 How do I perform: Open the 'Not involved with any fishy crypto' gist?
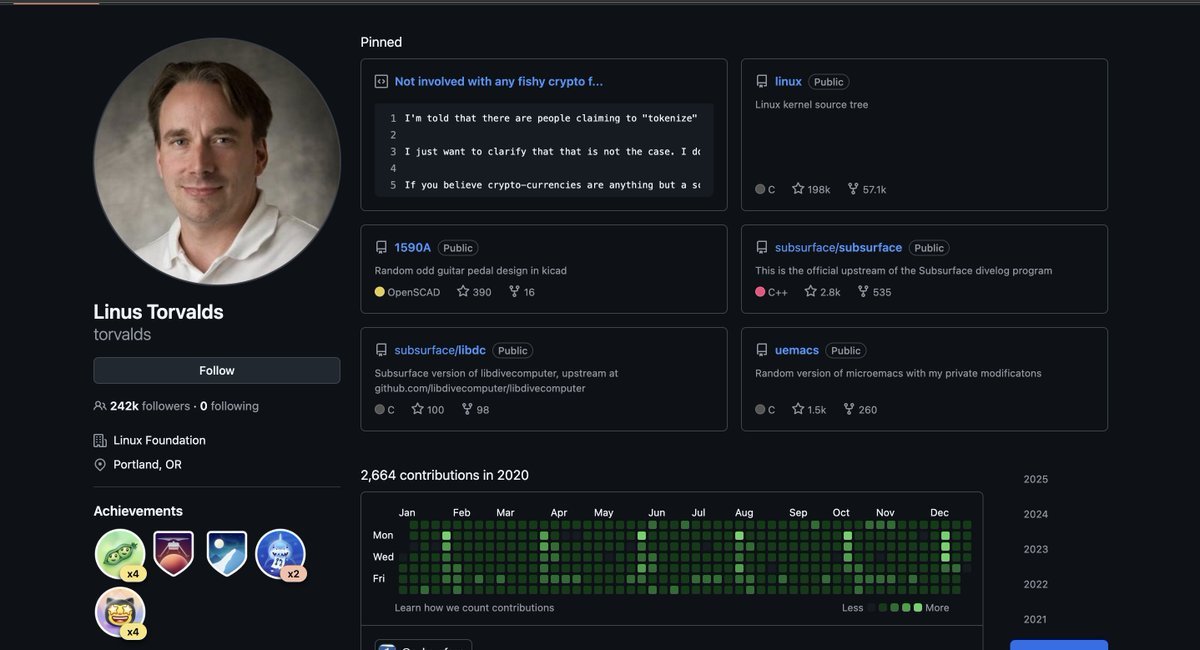click(498, 82)
